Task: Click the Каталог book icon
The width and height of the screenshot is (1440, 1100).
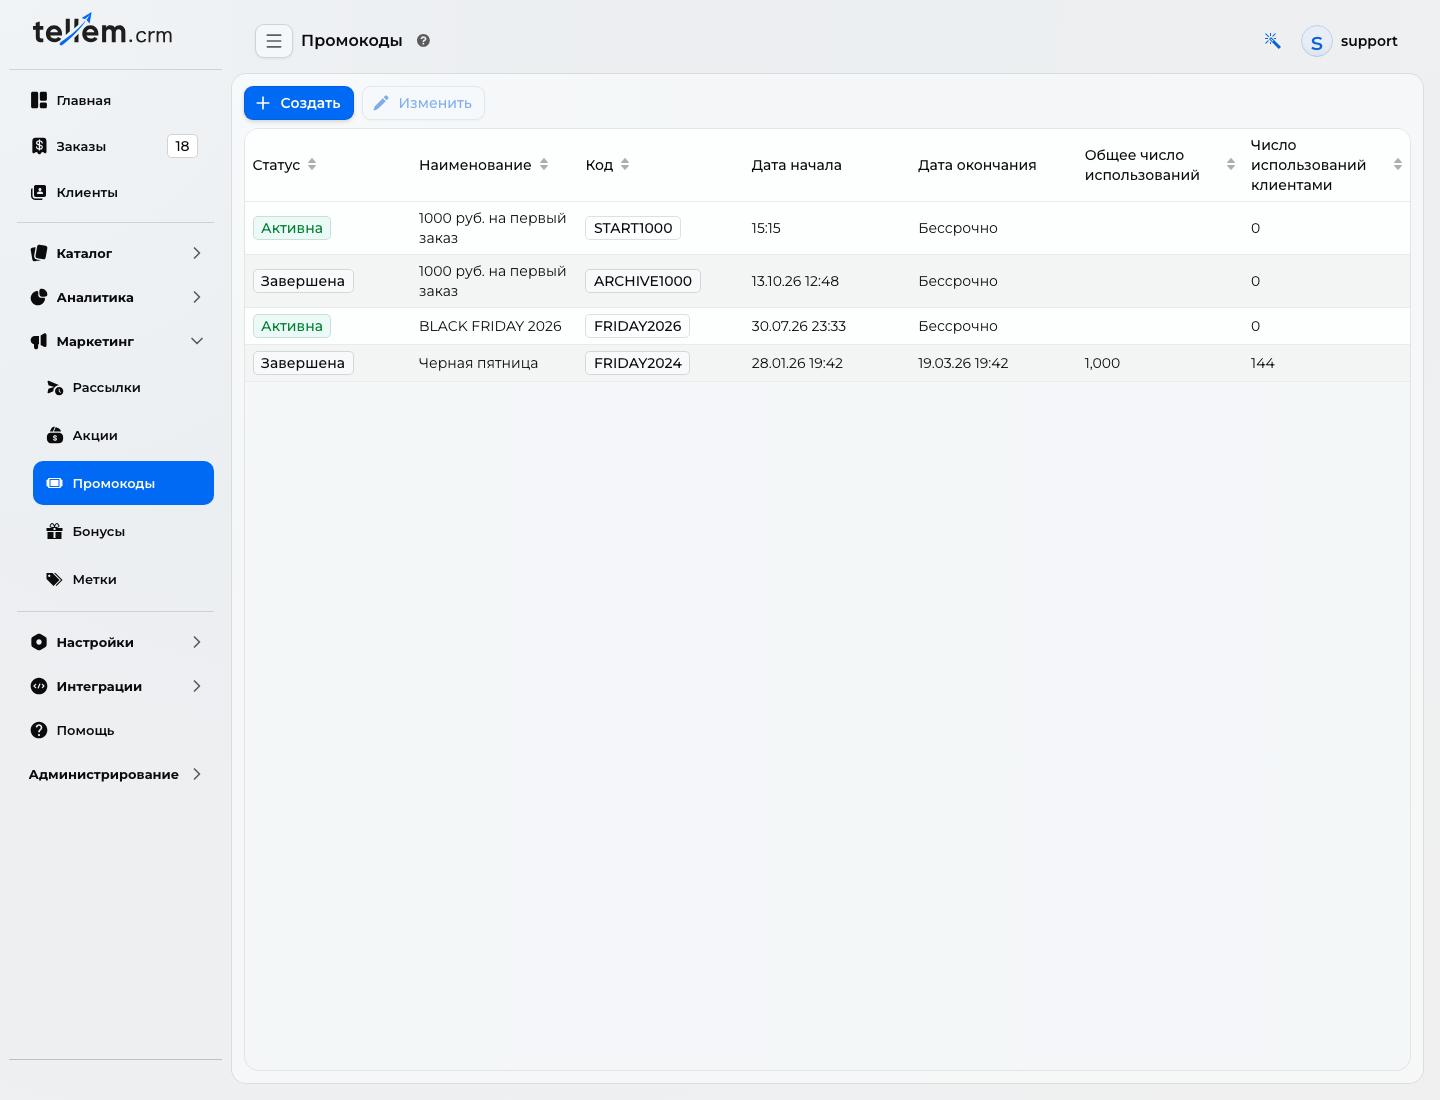Action: (x=39, y=253)
